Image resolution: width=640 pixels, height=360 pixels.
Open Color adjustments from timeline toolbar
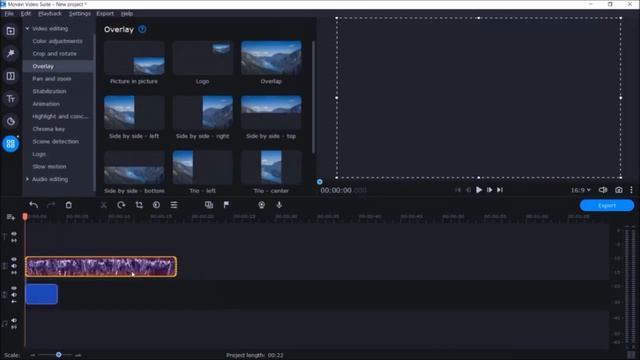(156, 205)
